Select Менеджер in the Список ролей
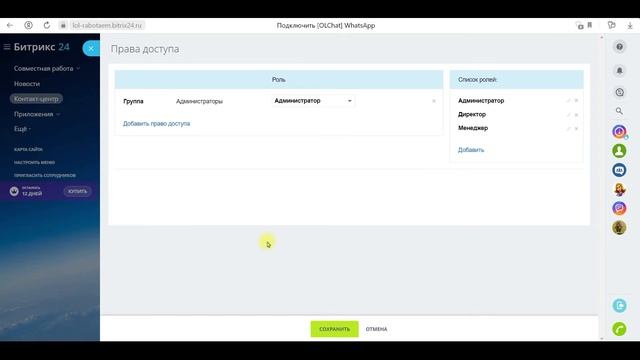Image resolution: width=640 pixels, height=360 pixels. [x=473, y=128]
